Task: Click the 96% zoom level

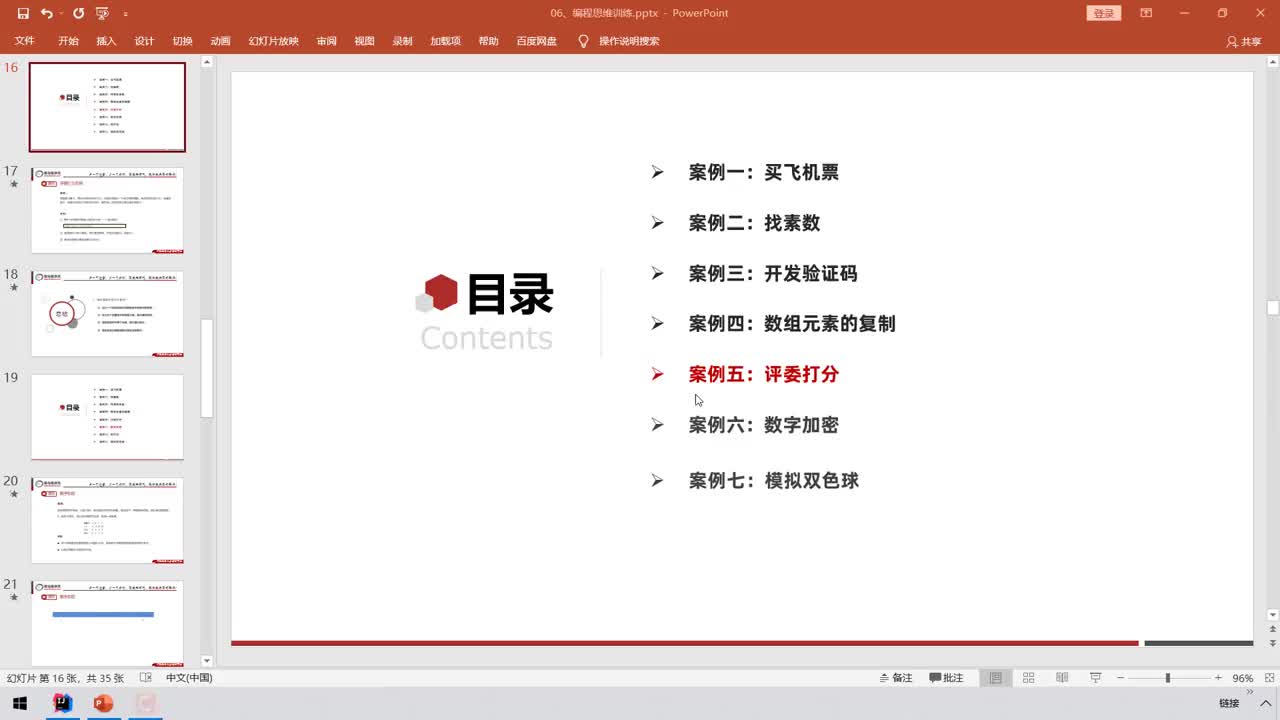Action: click(1243, 678)
